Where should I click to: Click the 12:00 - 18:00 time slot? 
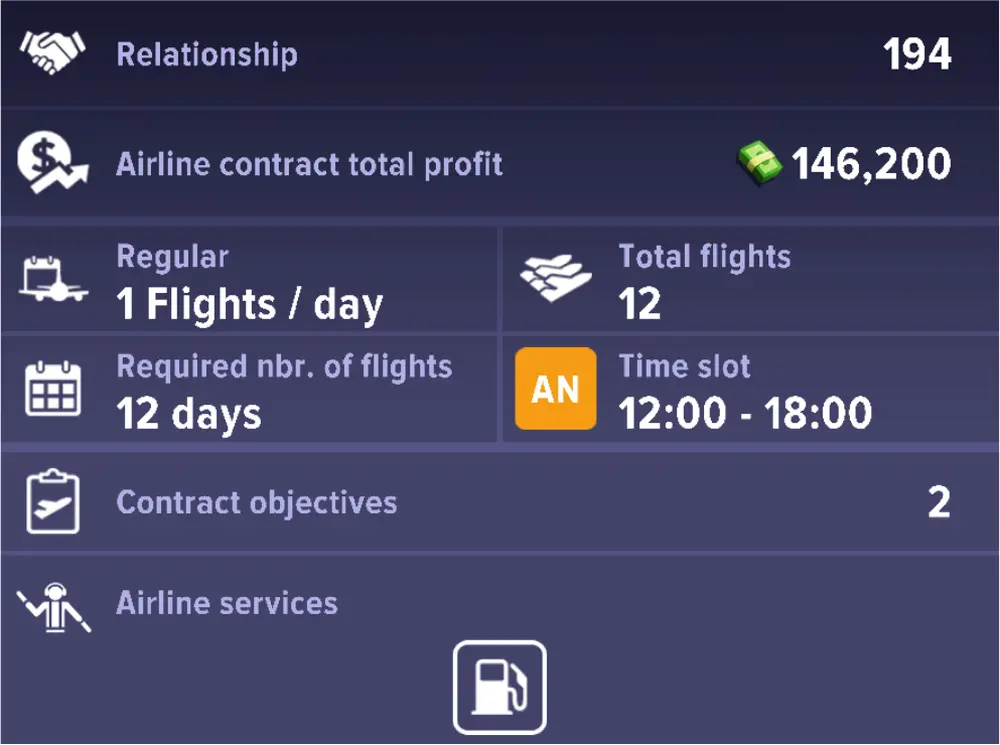click(745, 413)
